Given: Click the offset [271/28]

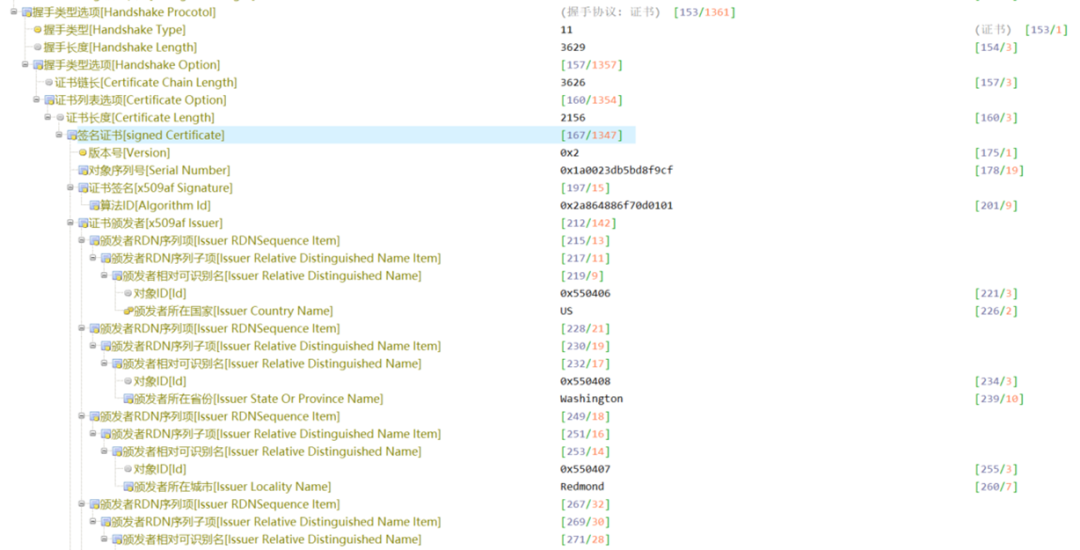Looking at the screenshot, I should (x=585, y=540).
